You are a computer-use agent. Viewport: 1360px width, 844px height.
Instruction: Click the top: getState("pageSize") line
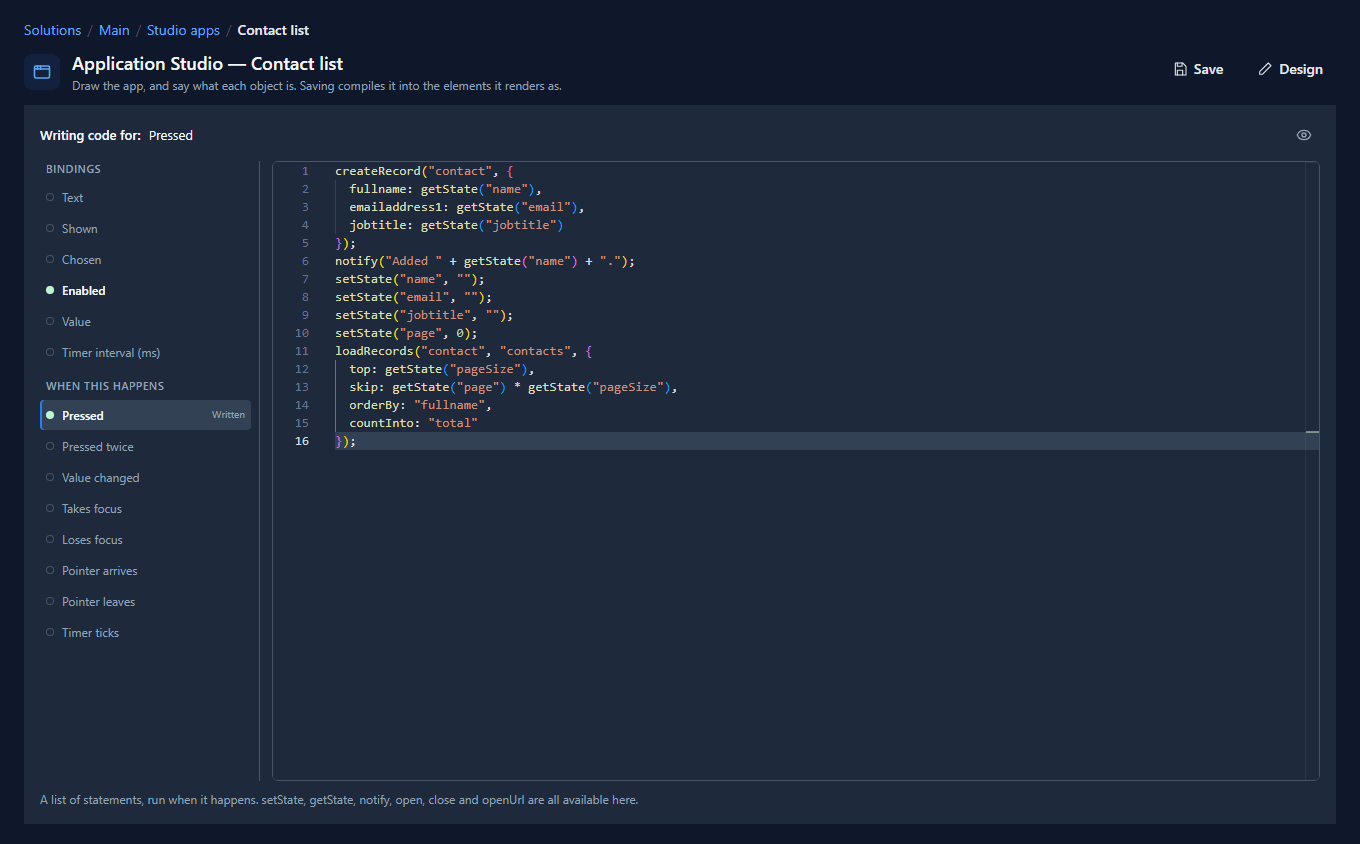click(x=442, y=369)
